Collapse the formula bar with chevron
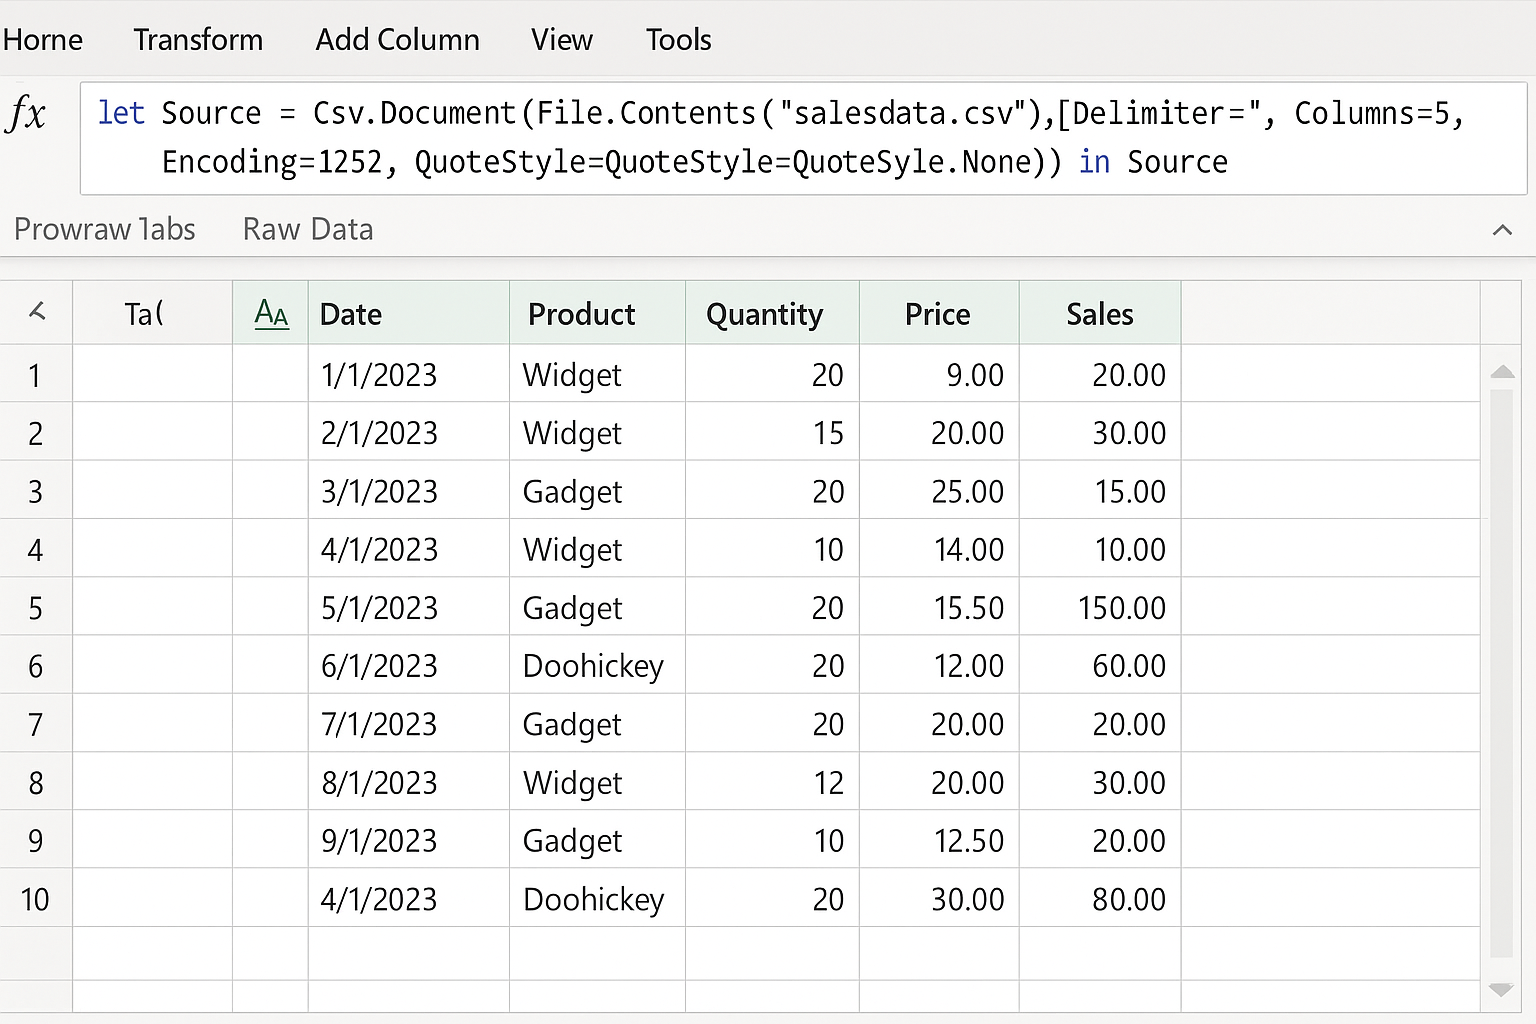Image resolution: width=1536 pixels, height=1024 pixels. point(1501,230)
